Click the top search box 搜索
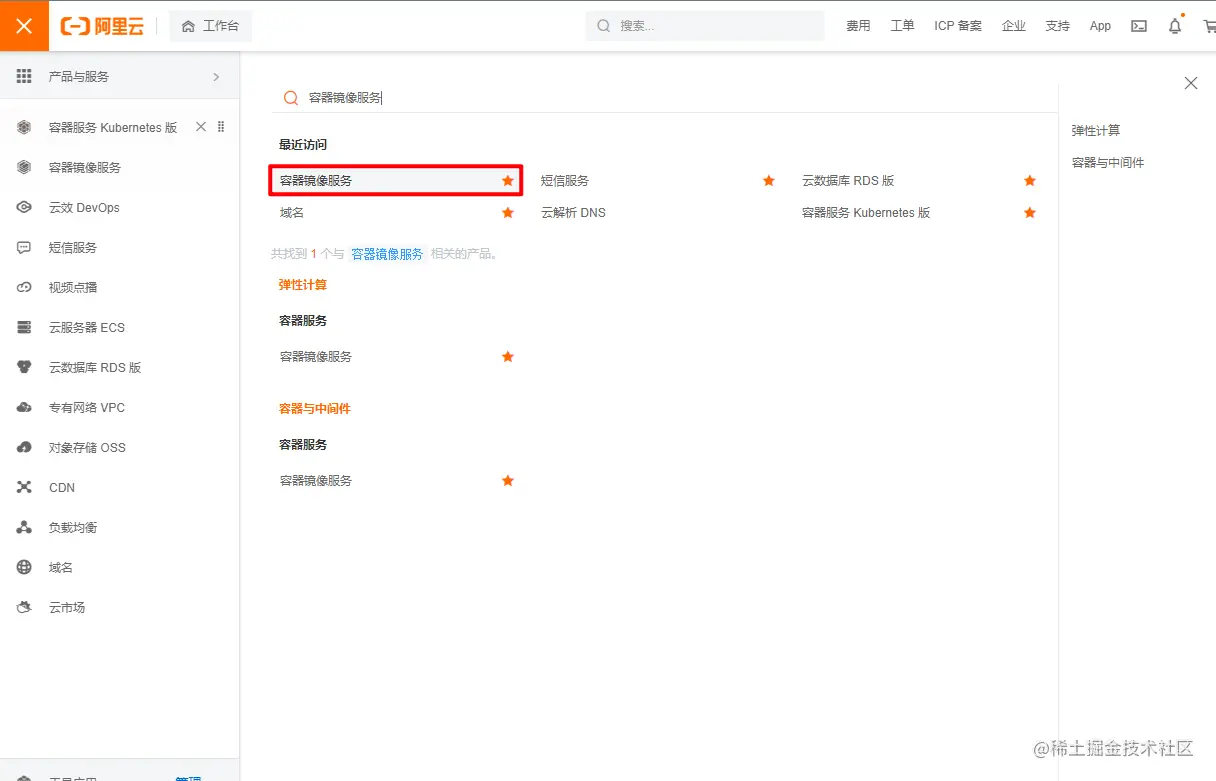Image resolution: width=1216 pixels, height=781 pixels. click(x=705, y=26)
